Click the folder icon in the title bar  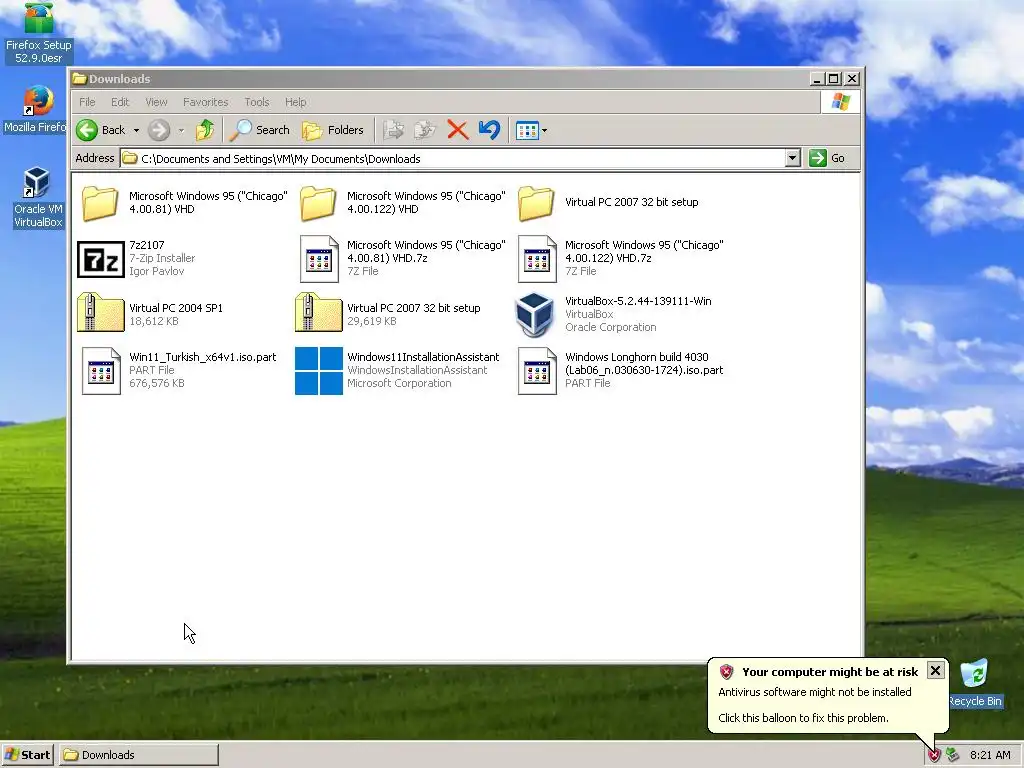click(80, 79)
